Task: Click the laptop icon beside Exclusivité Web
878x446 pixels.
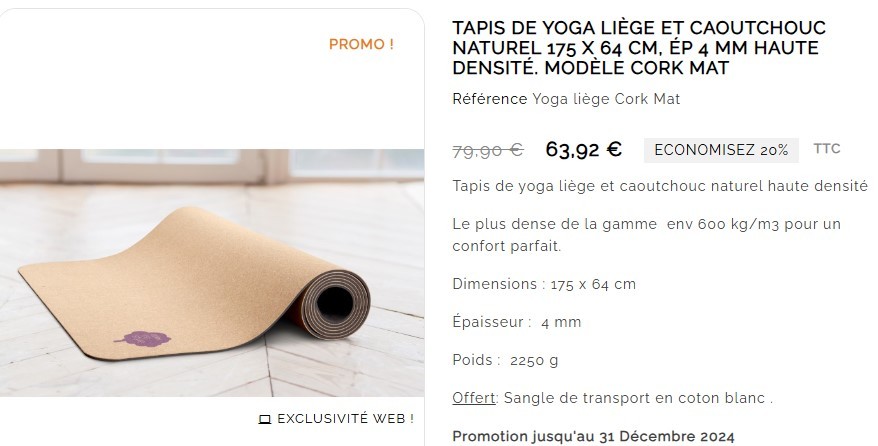Action: (x=265, y=419)
